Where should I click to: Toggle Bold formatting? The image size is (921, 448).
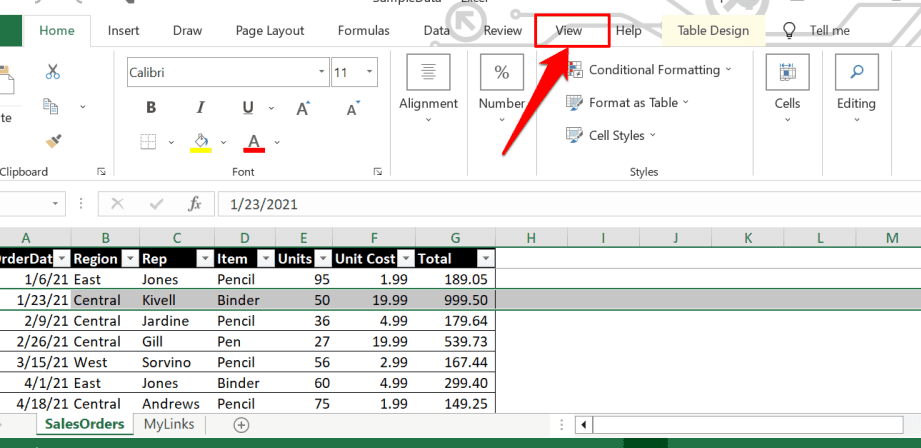[151, 107]
